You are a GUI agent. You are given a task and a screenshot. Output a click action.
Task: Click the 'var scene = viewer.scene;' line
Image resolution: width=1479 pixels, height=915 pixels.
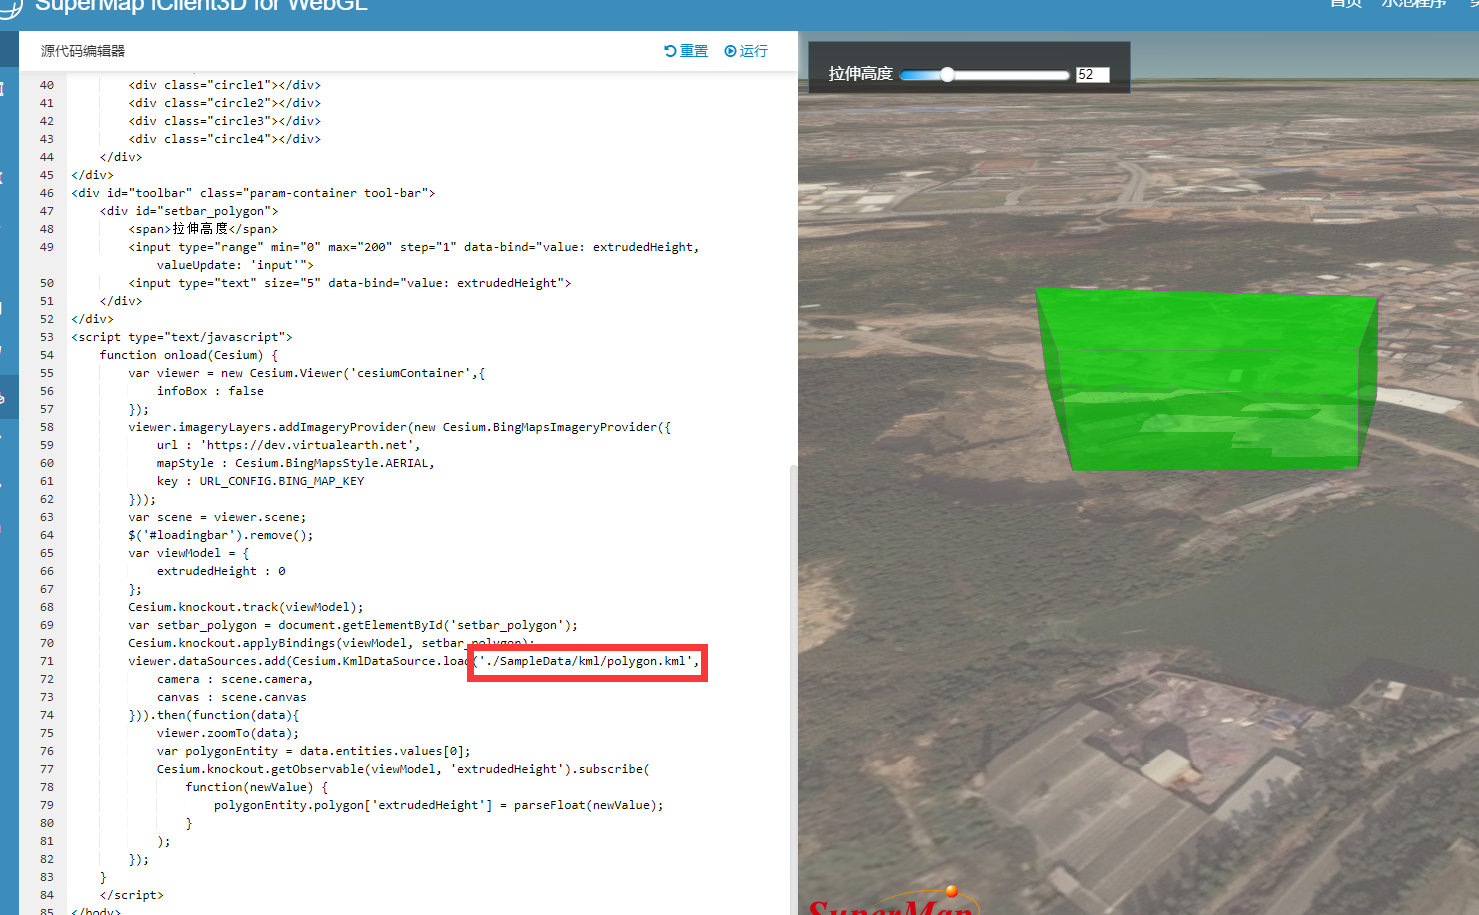217,517
